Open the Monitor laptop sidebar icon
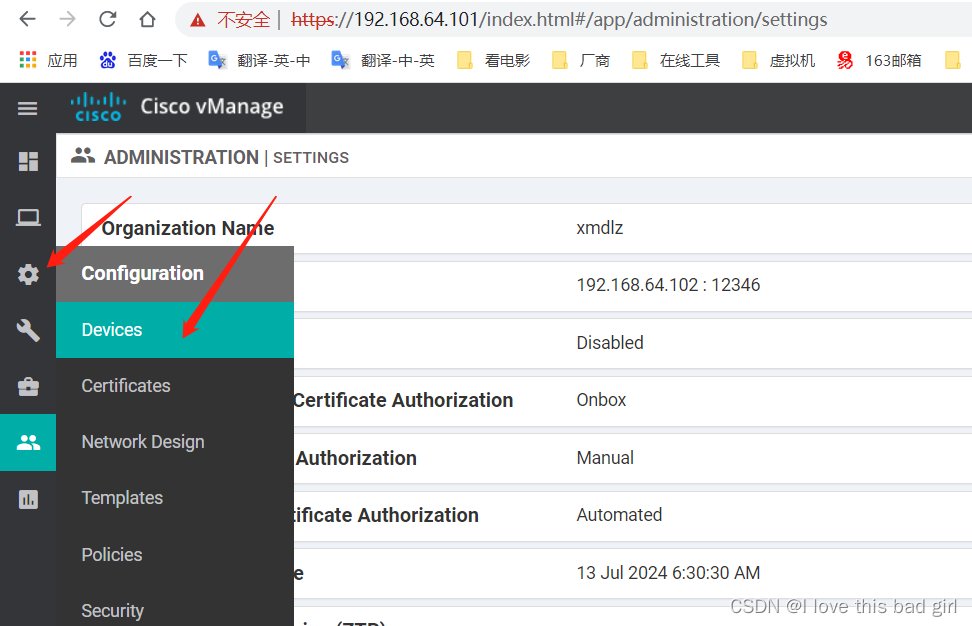The height and width of the screenshot is (626, 972). (x=28, y=218)
